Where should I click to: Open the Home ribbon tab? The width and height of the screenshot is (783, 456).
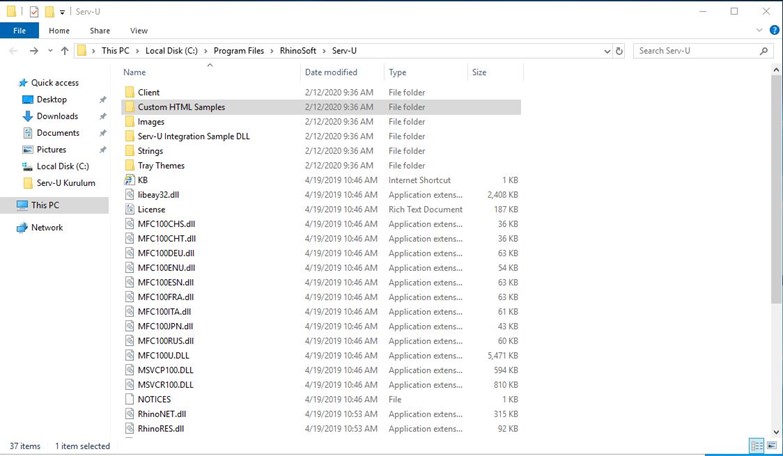click(59, 30)
